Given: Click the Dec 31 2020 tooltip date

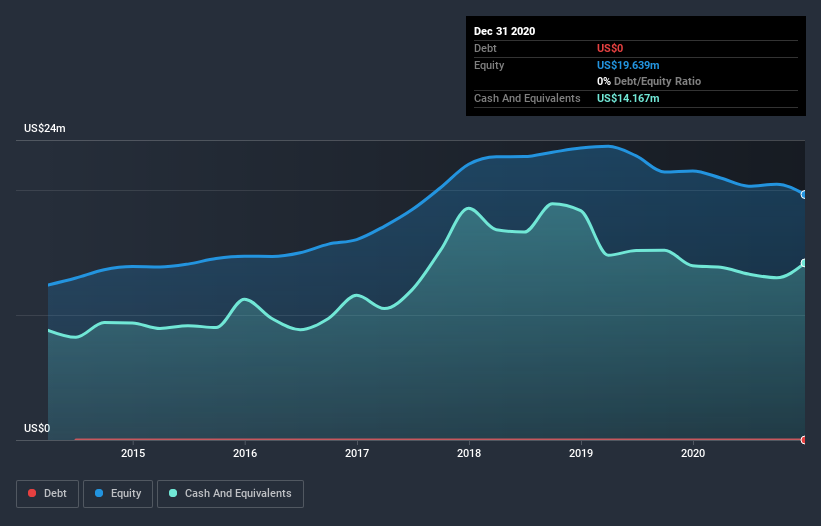Looking at the screenshot, I should [x=505, y=31].
